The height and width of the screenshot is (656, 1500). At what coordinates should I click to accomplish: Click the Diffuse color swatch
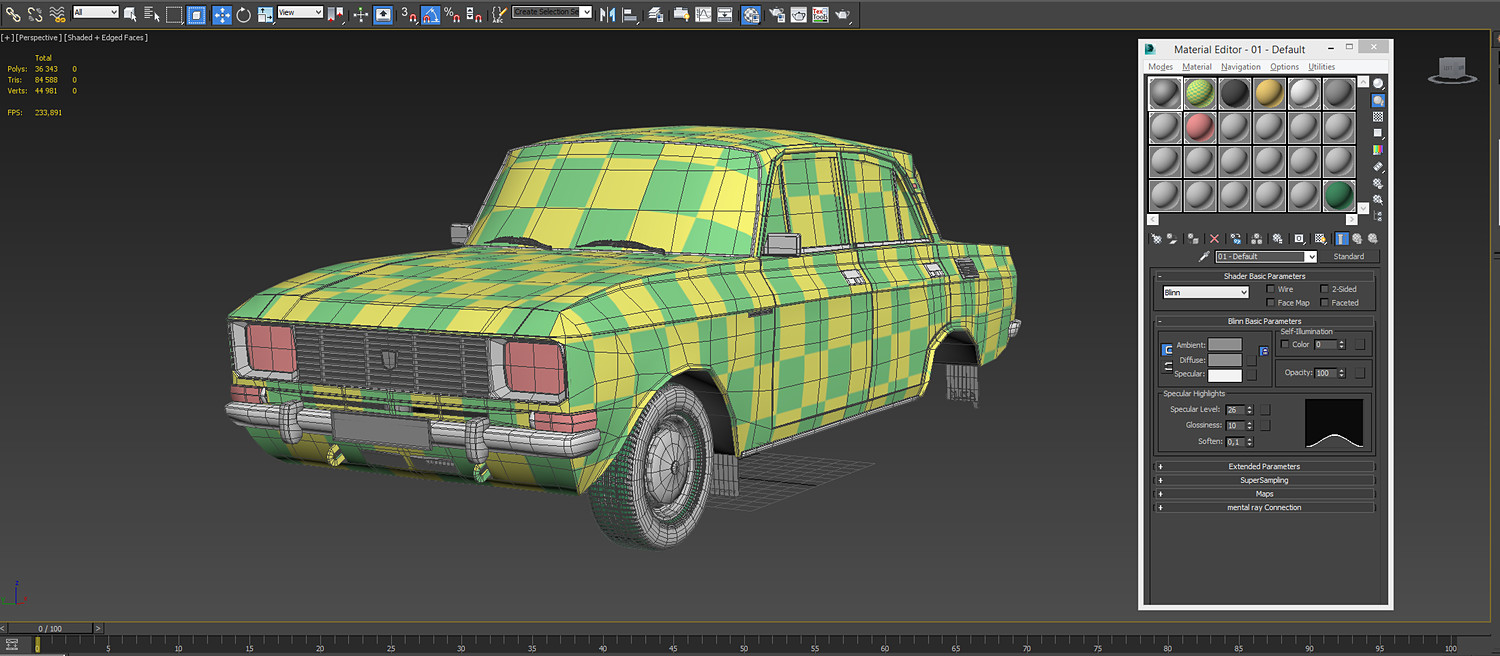(x=1227, y=359)
